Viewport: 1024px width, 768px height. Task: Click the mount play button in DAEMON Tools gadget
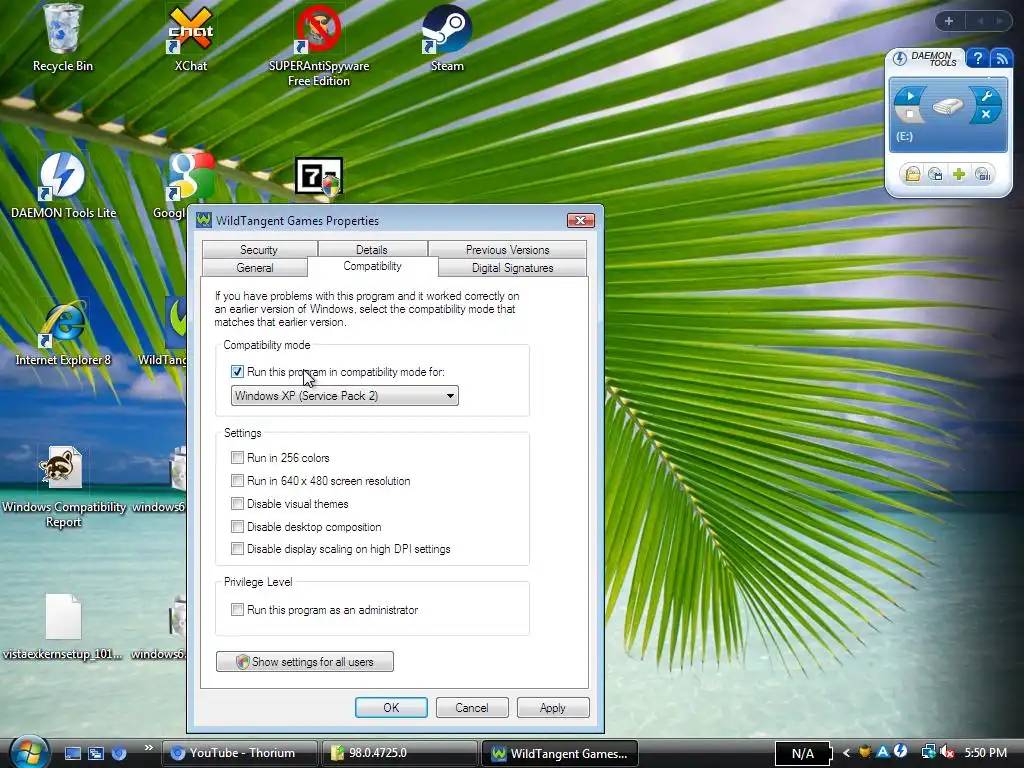click(910, 96)
